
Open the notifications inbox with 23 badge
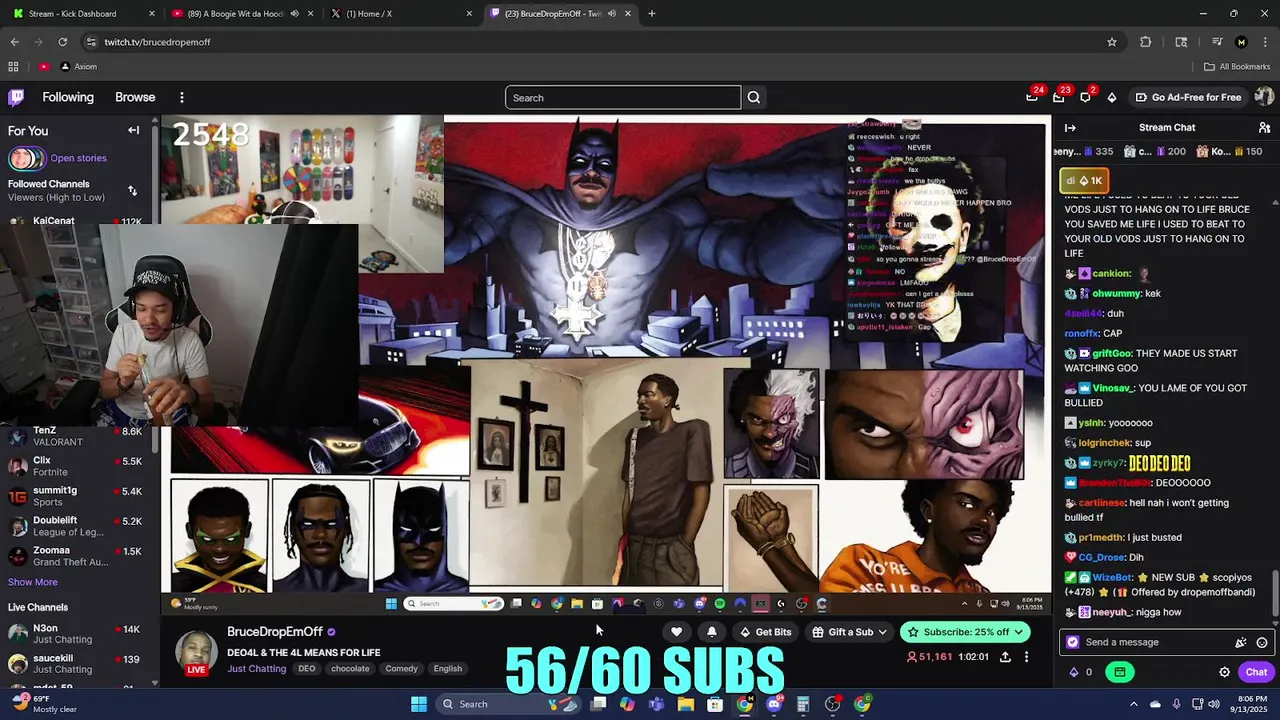tap(1058, 97)
